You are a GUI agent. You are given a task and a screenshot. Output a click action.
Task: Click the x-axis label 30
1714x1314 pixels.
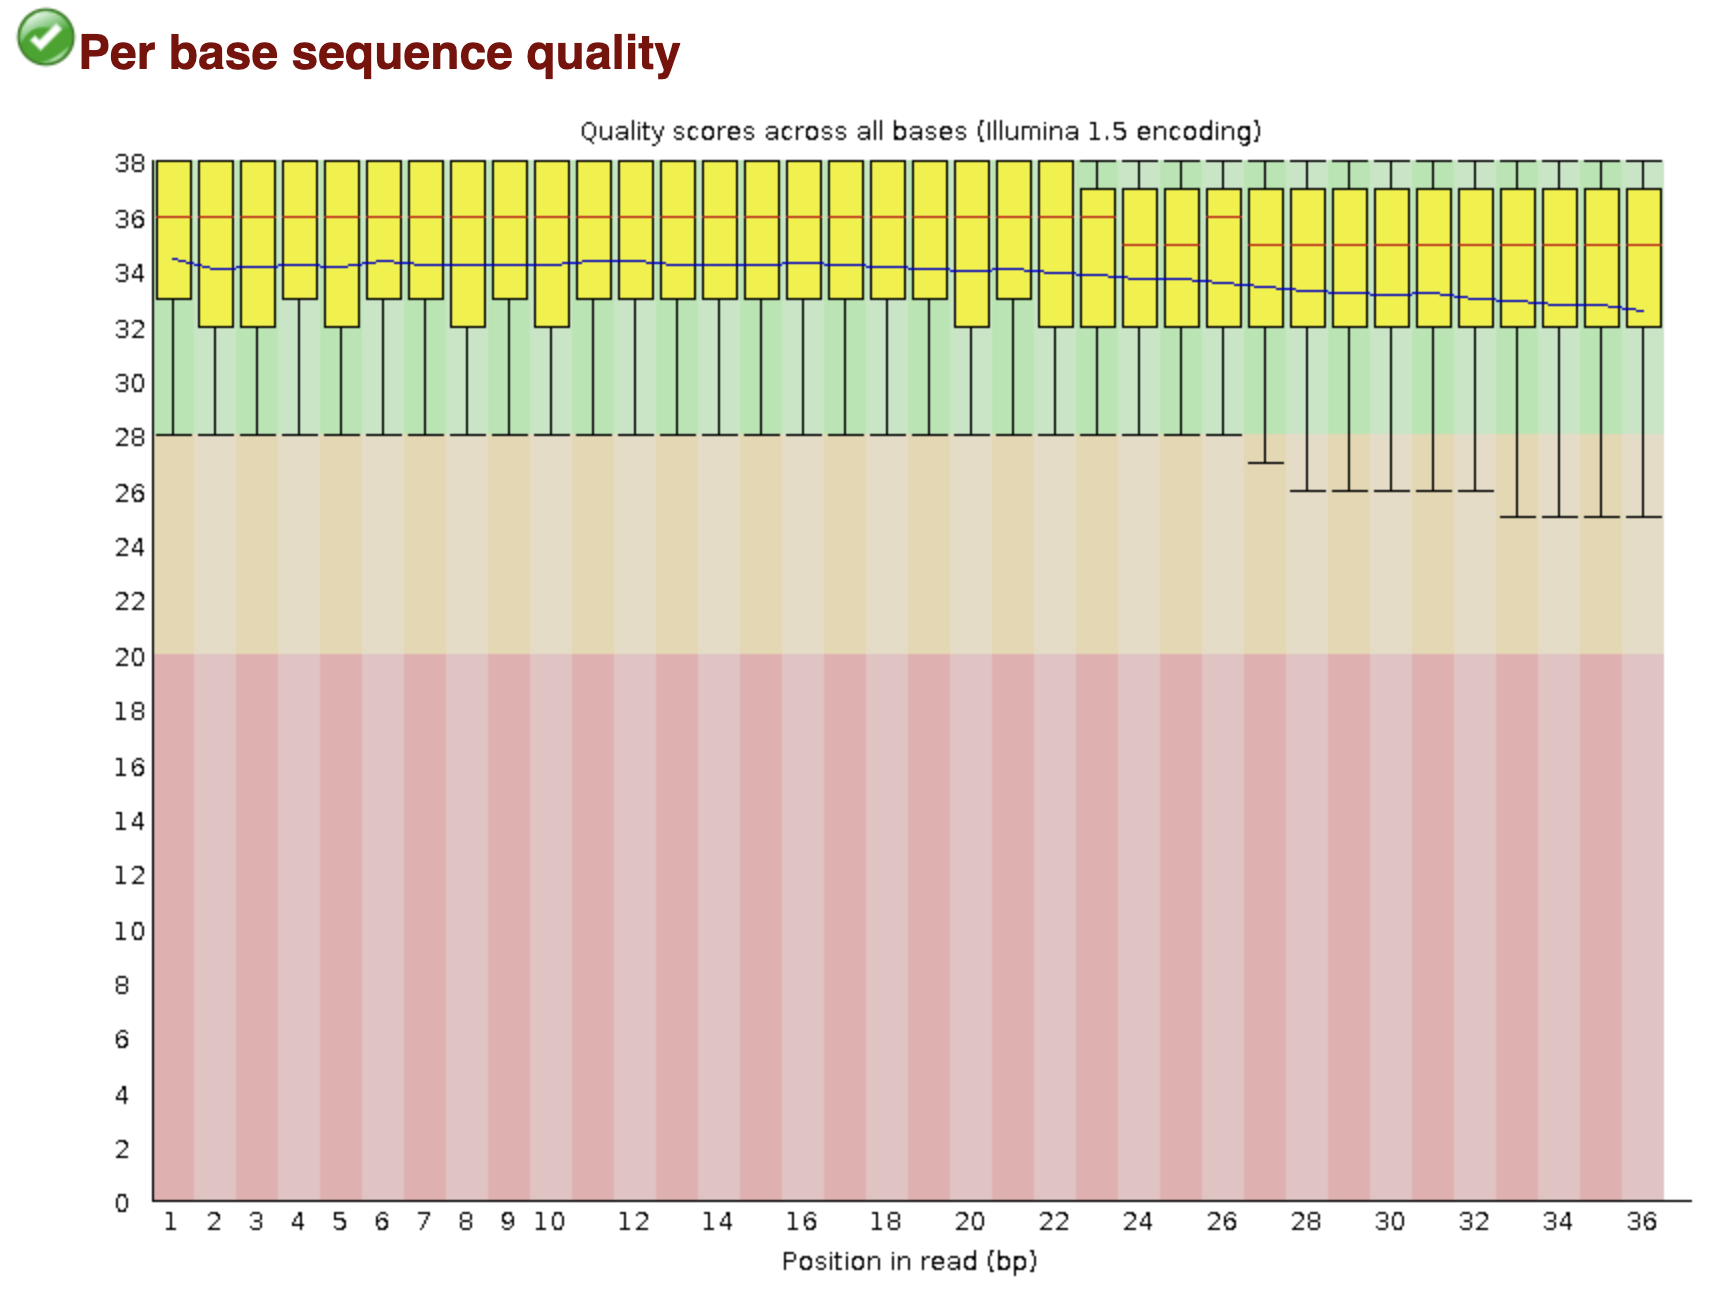1389,1222
